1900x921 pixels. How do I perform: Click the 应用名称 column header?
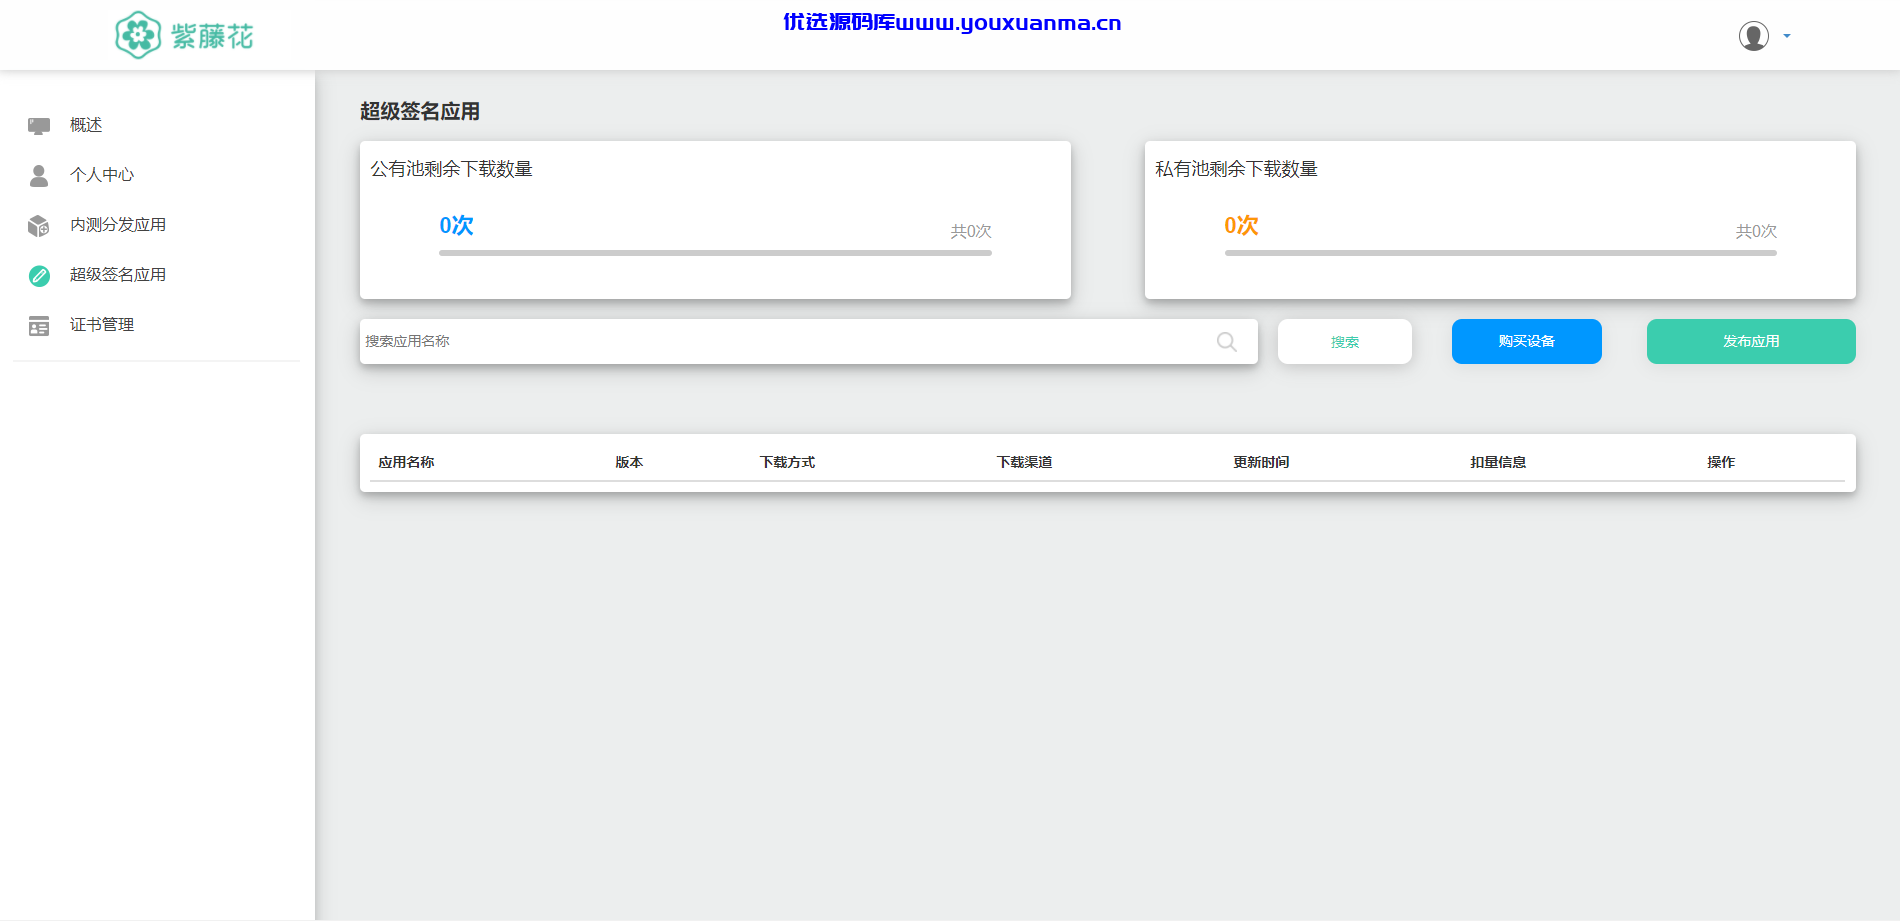point(406,462)
